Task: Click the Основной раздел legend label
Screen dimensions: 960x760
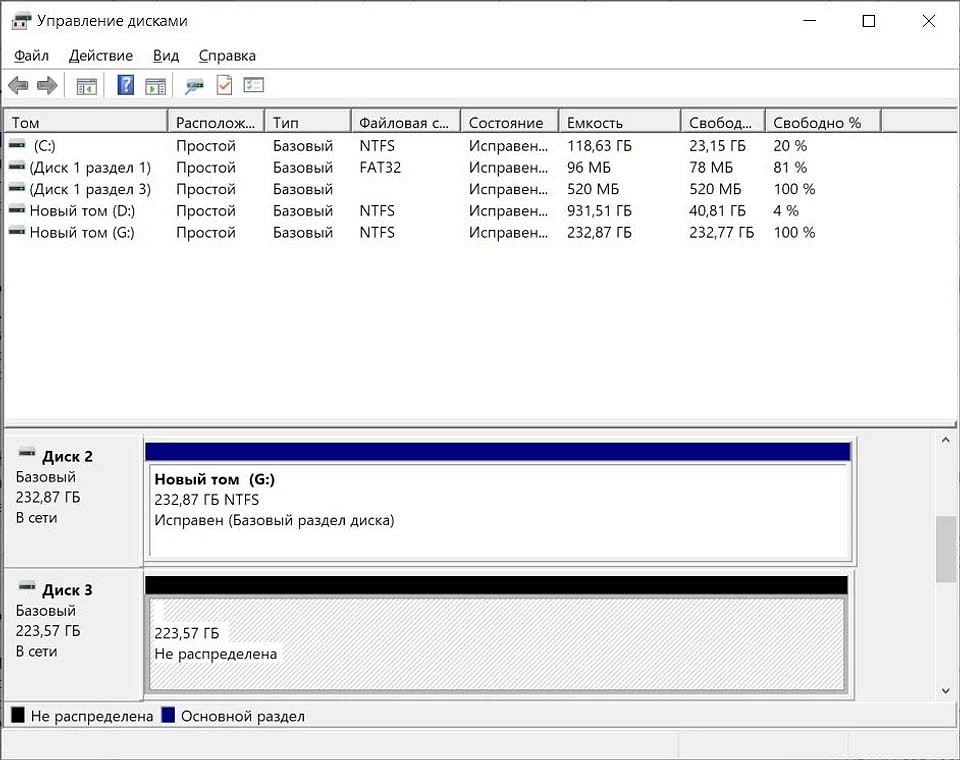Action: (242, 716)
